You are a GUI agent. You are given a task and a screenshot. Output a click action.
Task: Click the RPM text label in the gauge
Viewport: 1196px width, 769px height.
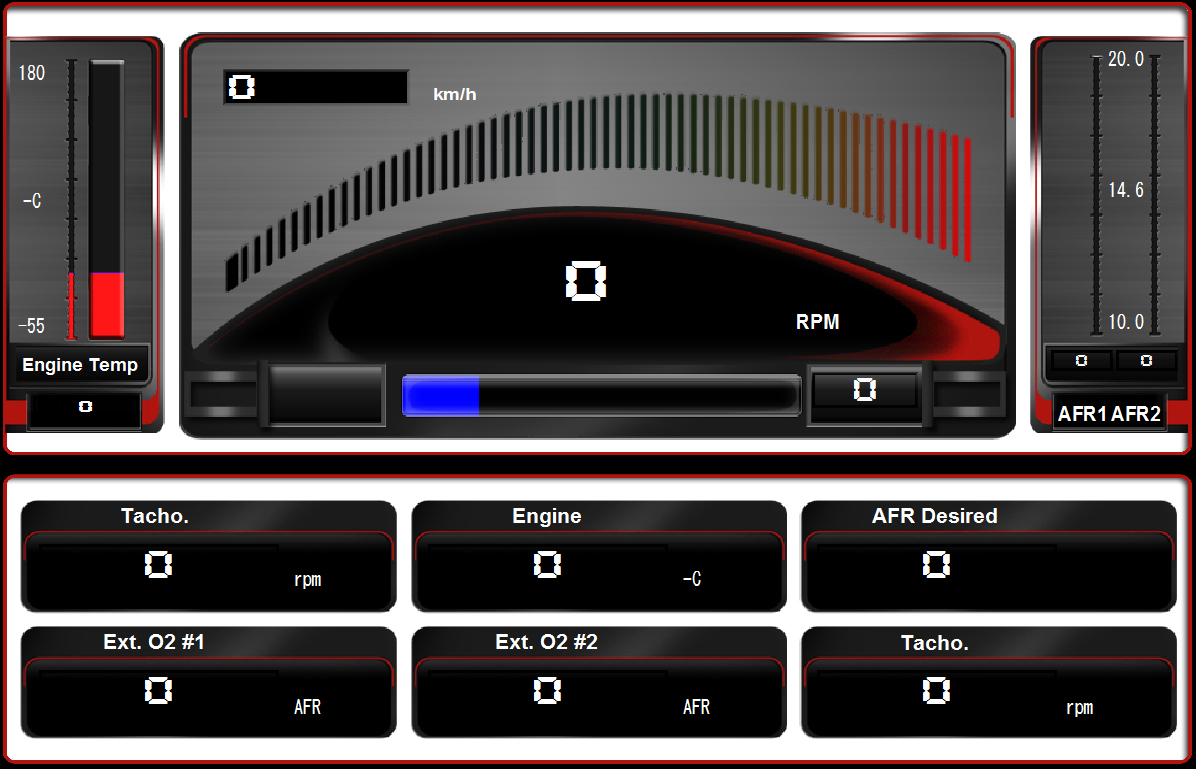point(817,322)
